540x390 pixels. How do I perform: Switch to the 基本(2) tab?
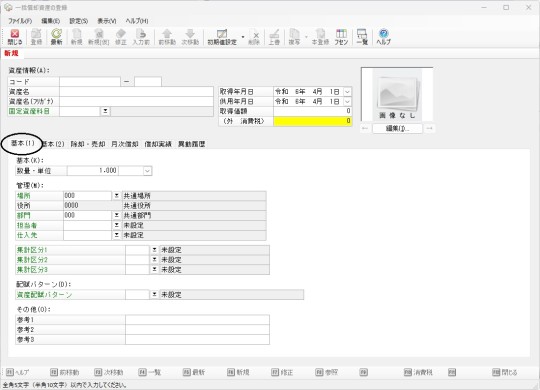[53, 144]
